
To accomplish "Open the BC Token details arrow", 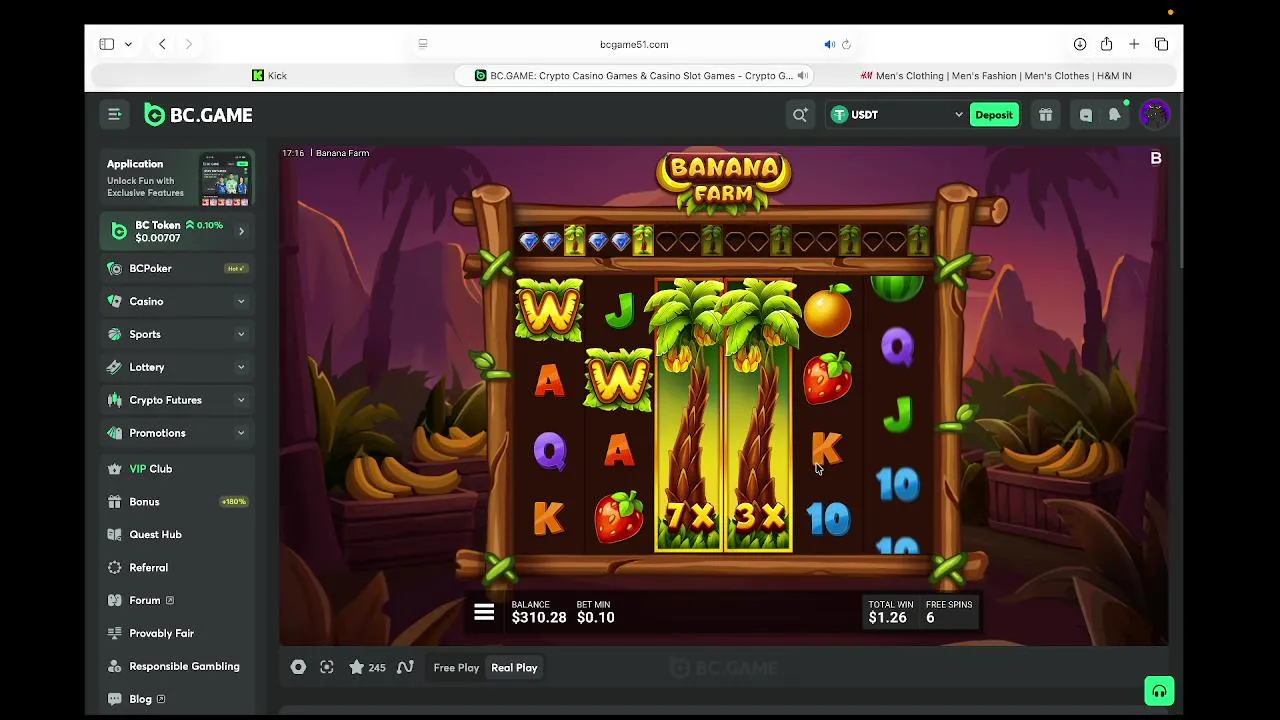I will (x=241, y=231).
